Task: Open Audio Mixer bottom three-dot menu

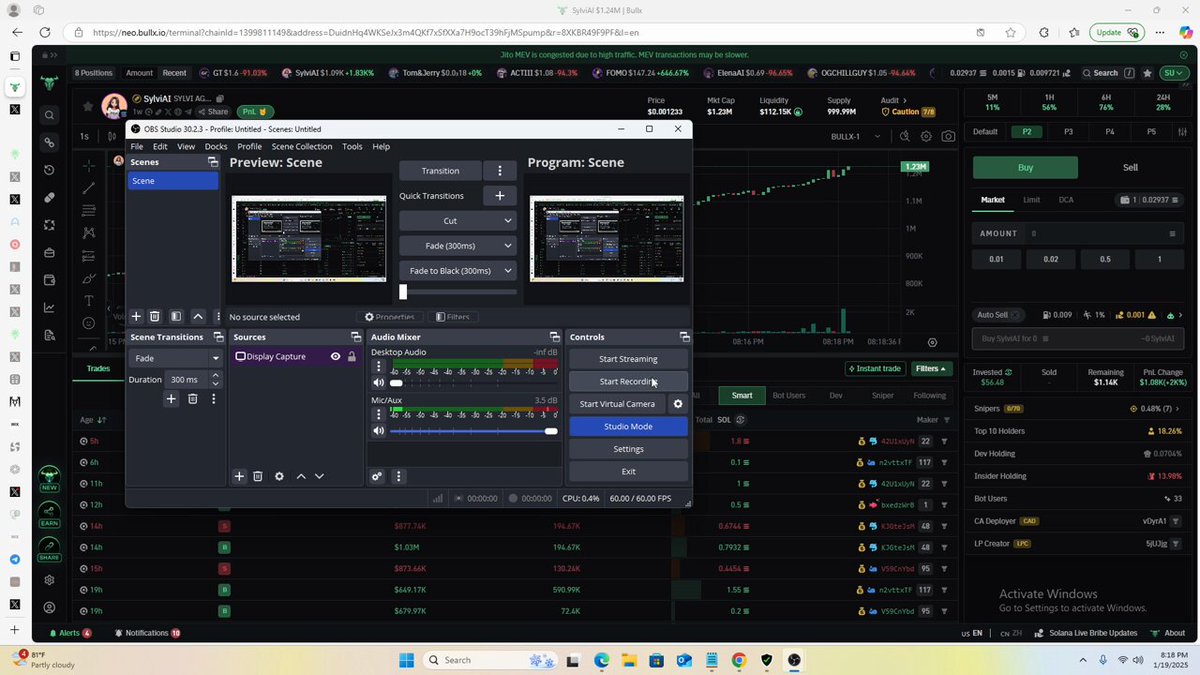Action: click(398, 476)
